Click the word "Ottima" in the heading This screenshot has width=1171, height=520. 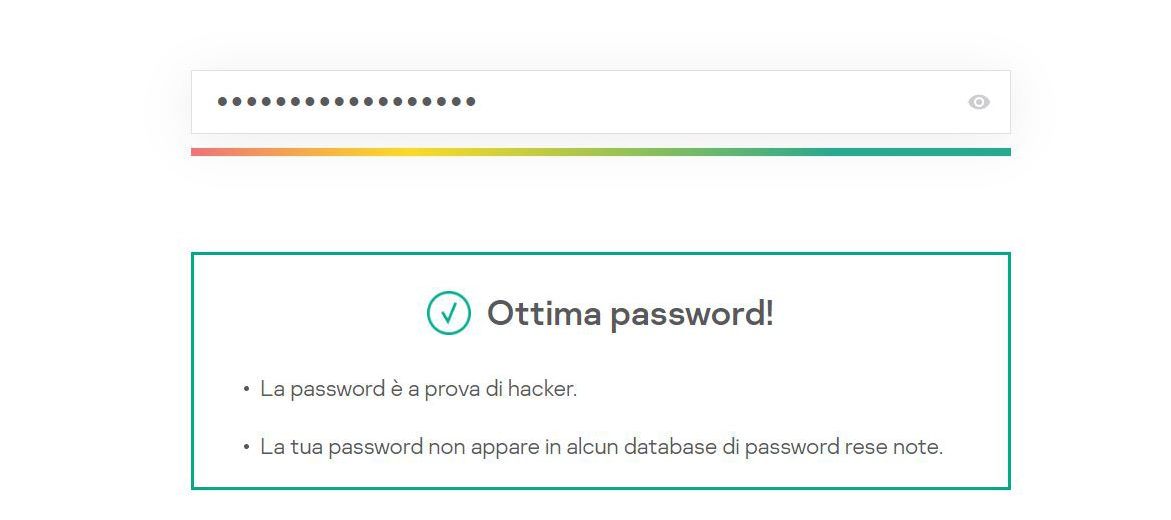[544, 314]
